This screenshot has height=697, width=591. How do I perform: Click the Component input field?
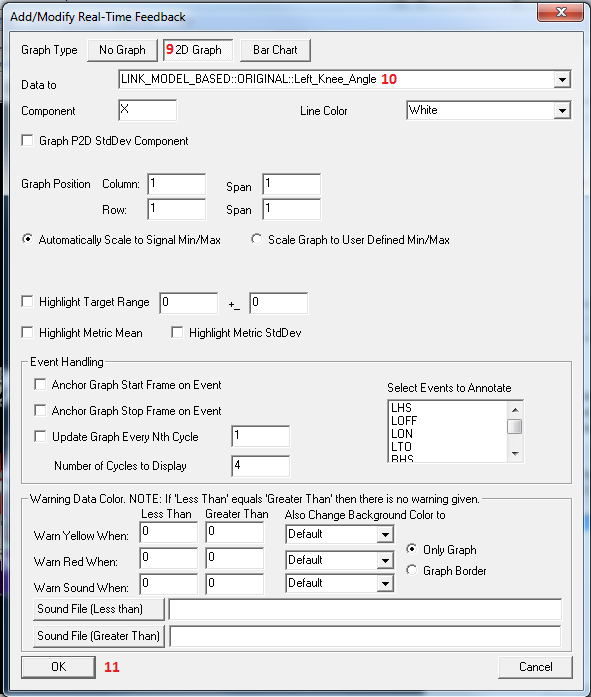148,110
